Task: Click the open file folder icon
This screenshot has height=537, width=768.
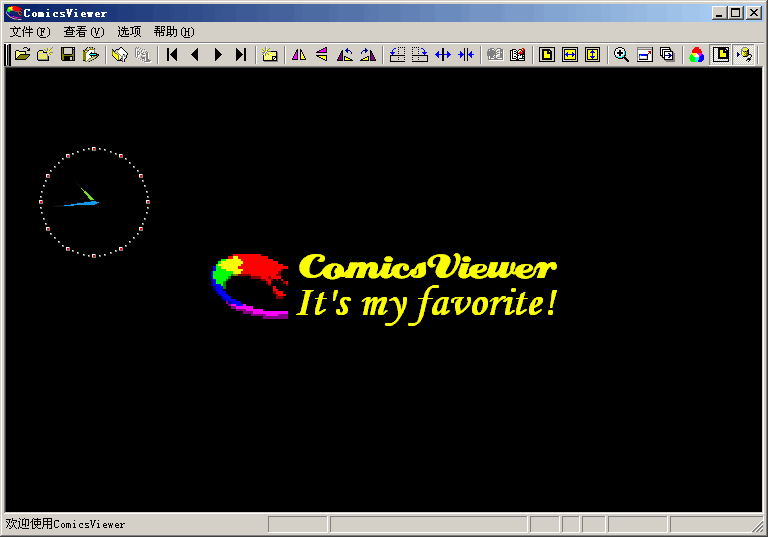Action: click(x=22, y=55)
